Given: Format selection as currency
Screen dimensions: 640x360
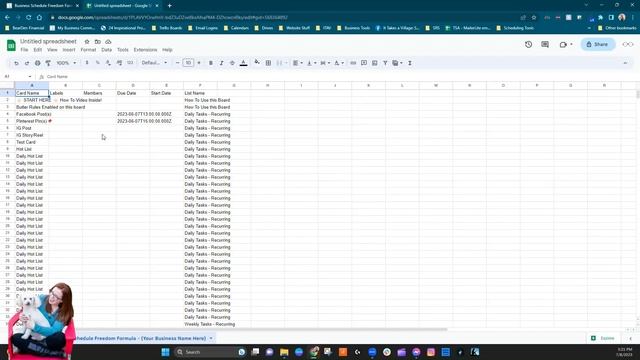Looking at the screenshot, I should (x=87, y=63).
